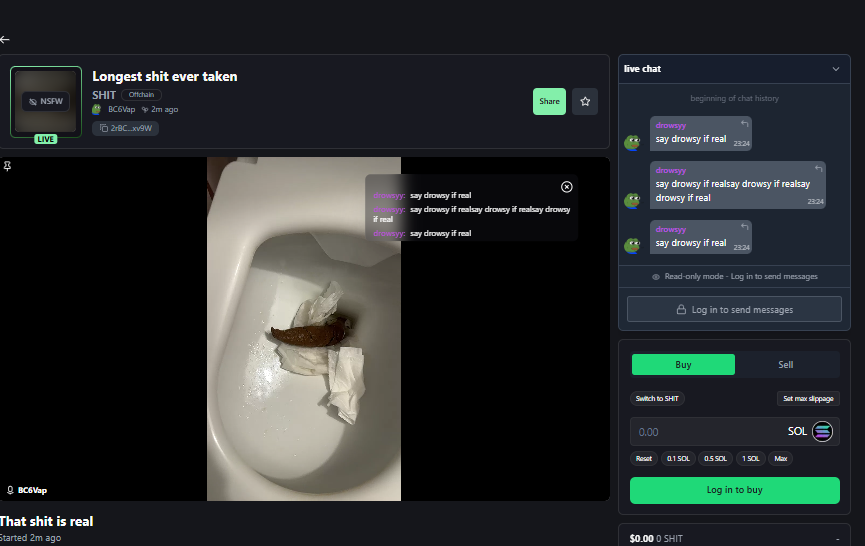Open drowsyy username in first chat message
Screen dimensions: 865x546
pyautogui.click(x=670, y=125)
